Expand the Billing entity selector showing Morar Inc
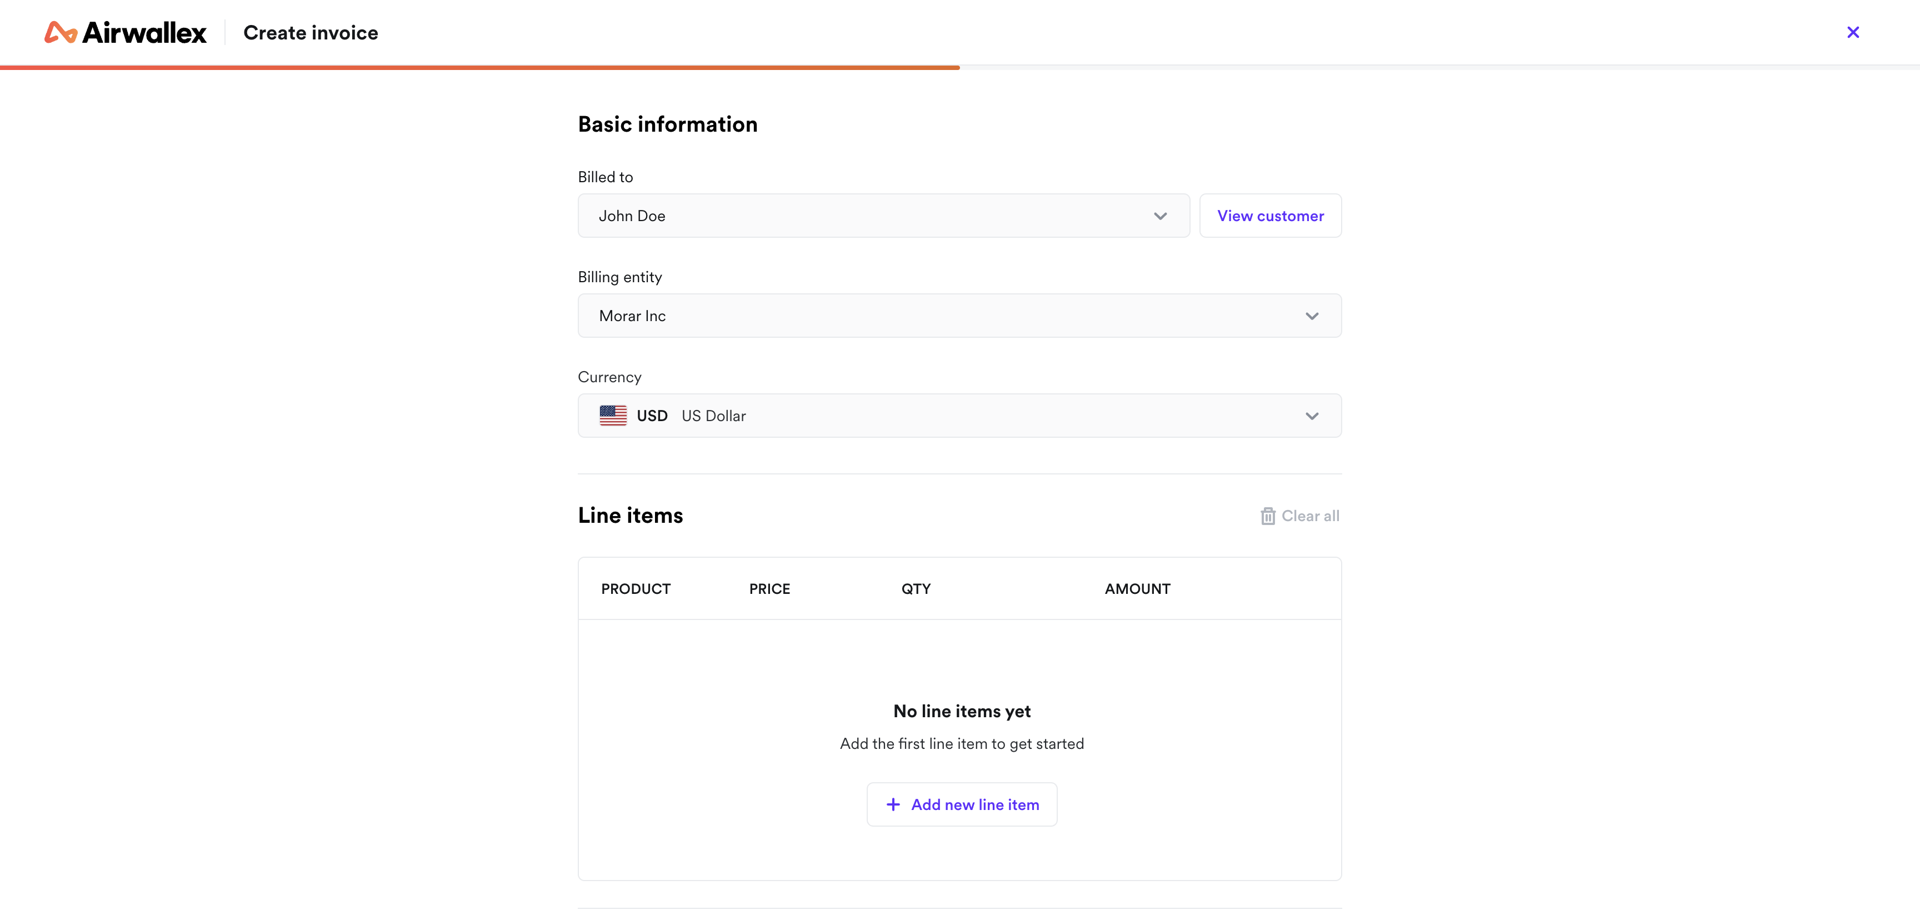The image size is (1920, 920). point(959,315)
